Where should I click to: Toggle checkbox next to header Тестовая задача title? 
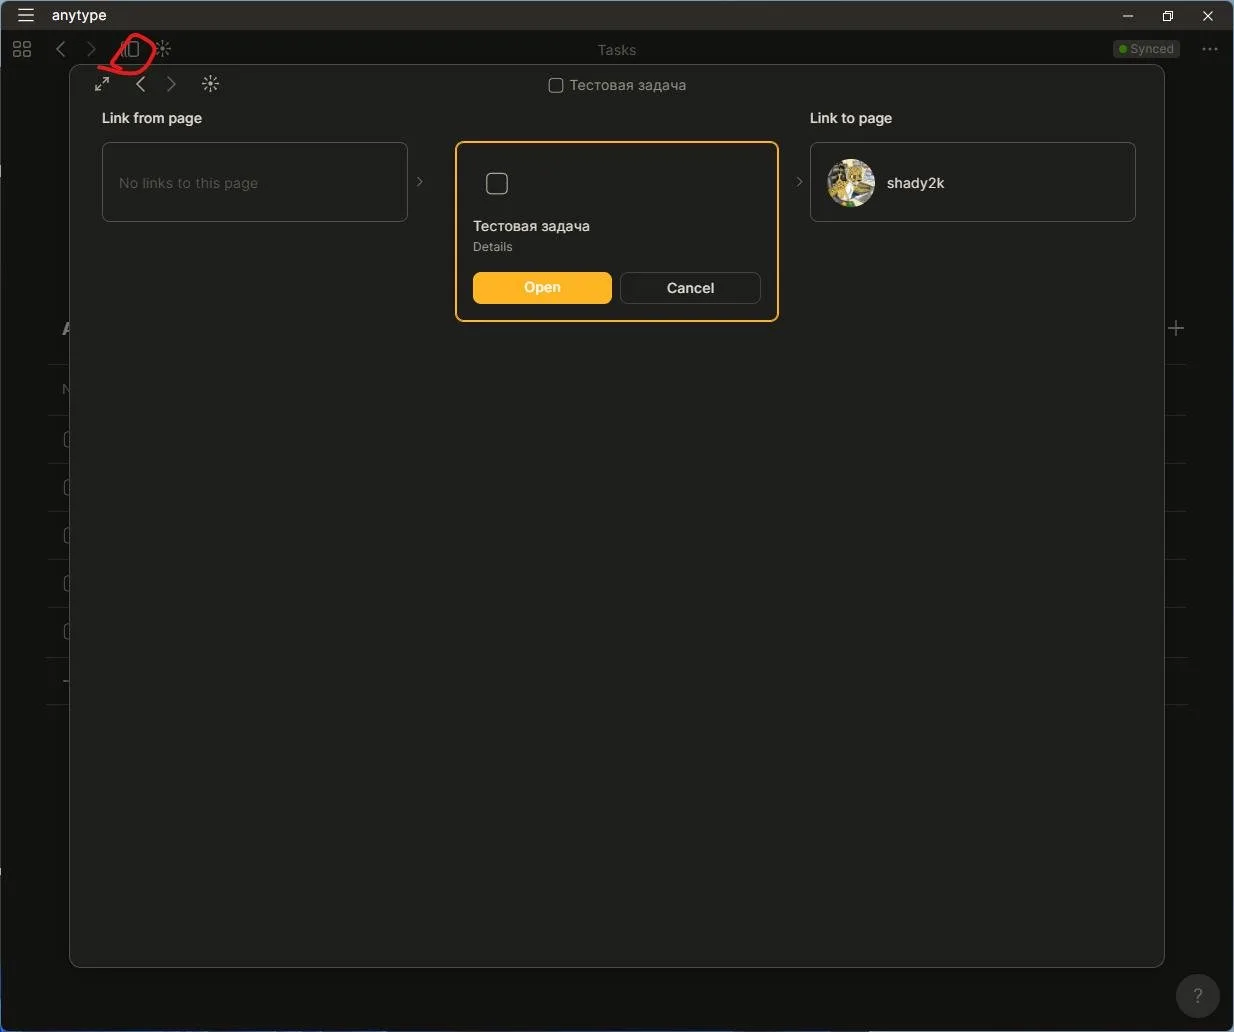pos(556,85)
